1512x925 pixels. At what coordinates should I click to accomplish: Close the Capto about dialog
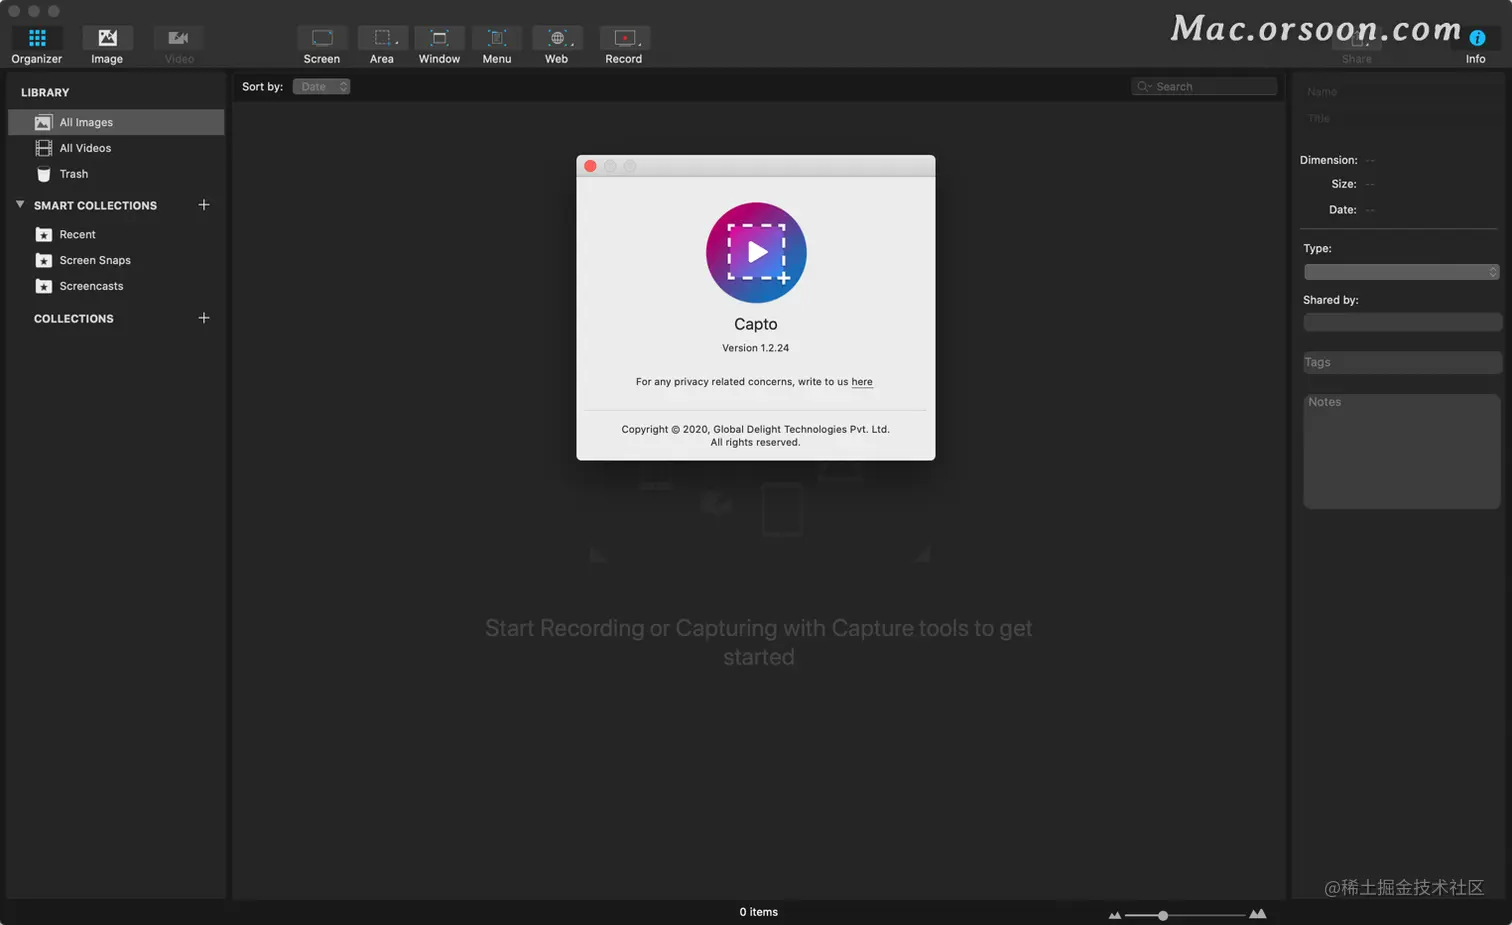(590, 166)
